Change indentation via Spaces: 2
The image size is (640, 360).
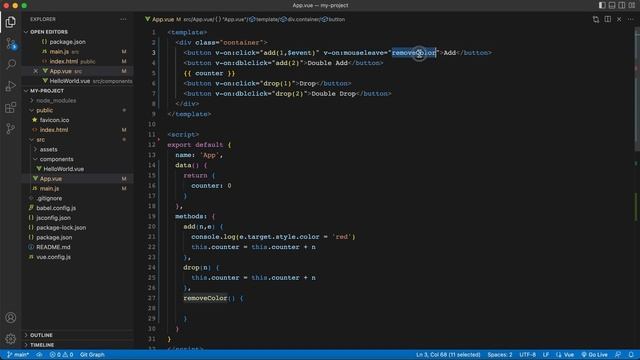click(500, 355)
